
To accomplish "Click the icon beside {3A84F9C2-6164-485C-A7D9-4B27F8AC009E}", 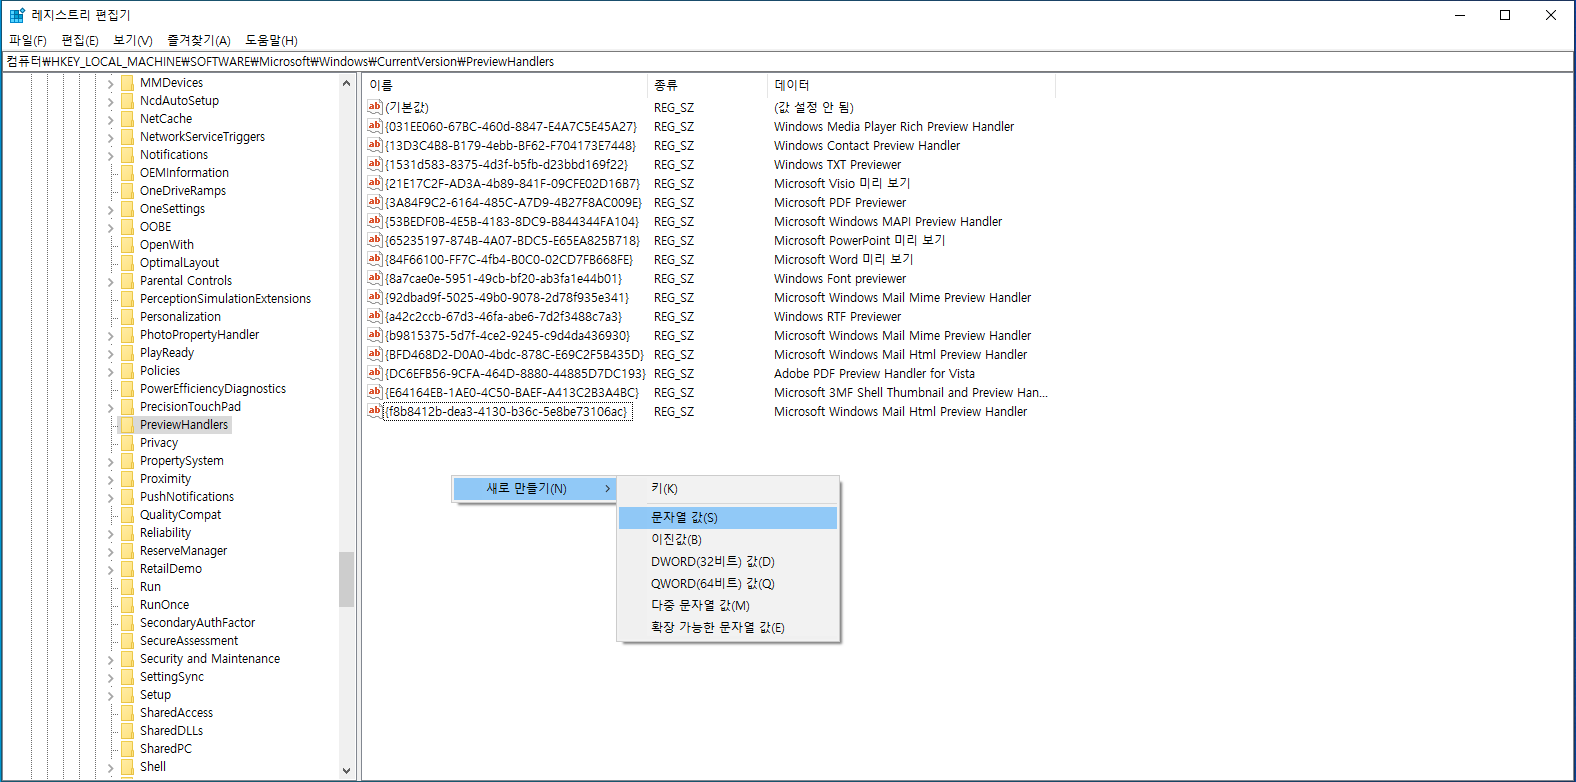I will pyautogui.click(x=375, y=202).
